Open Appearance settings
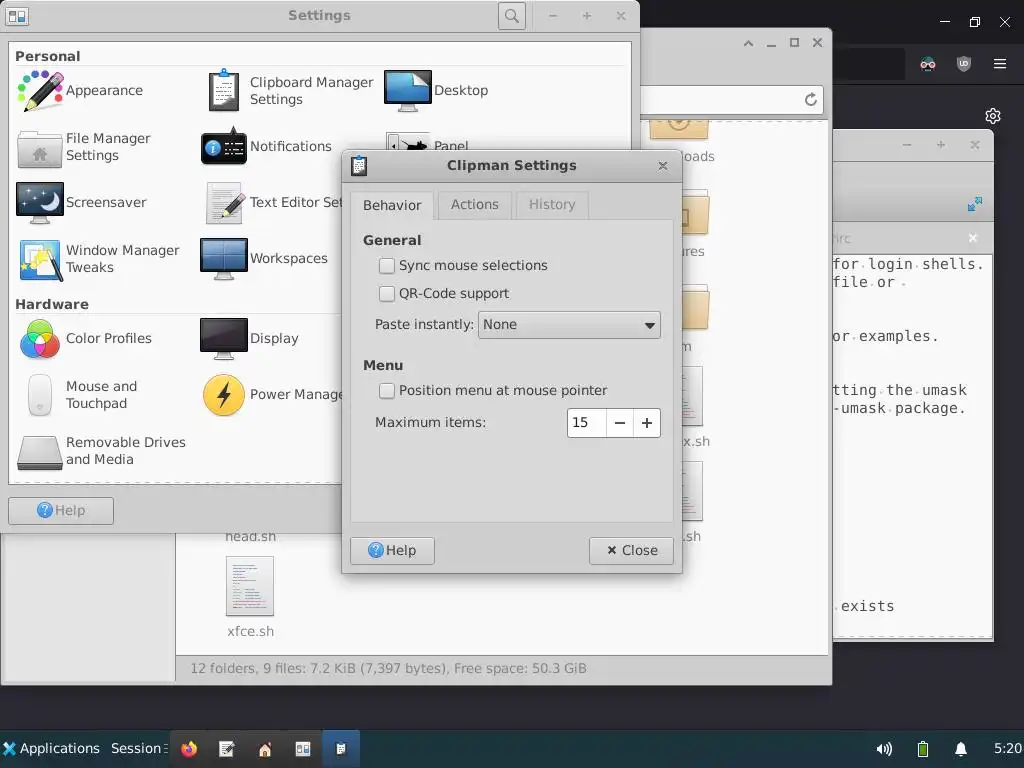Viewport: 1024px width, 768px height. coord(80,91)
